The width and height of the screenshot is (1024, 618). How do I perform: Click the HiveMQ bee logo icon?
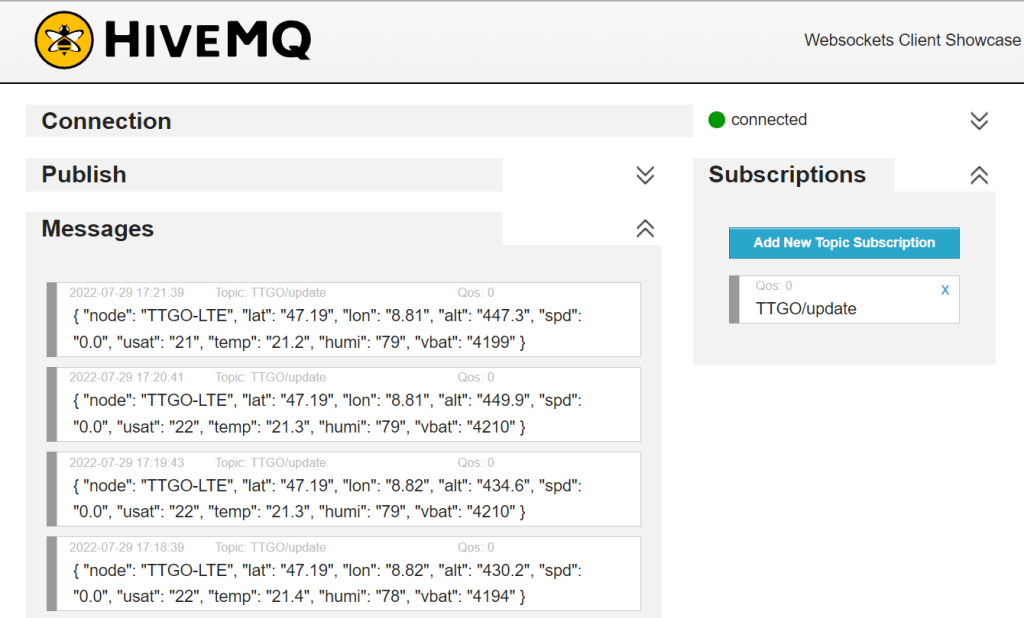65,40
